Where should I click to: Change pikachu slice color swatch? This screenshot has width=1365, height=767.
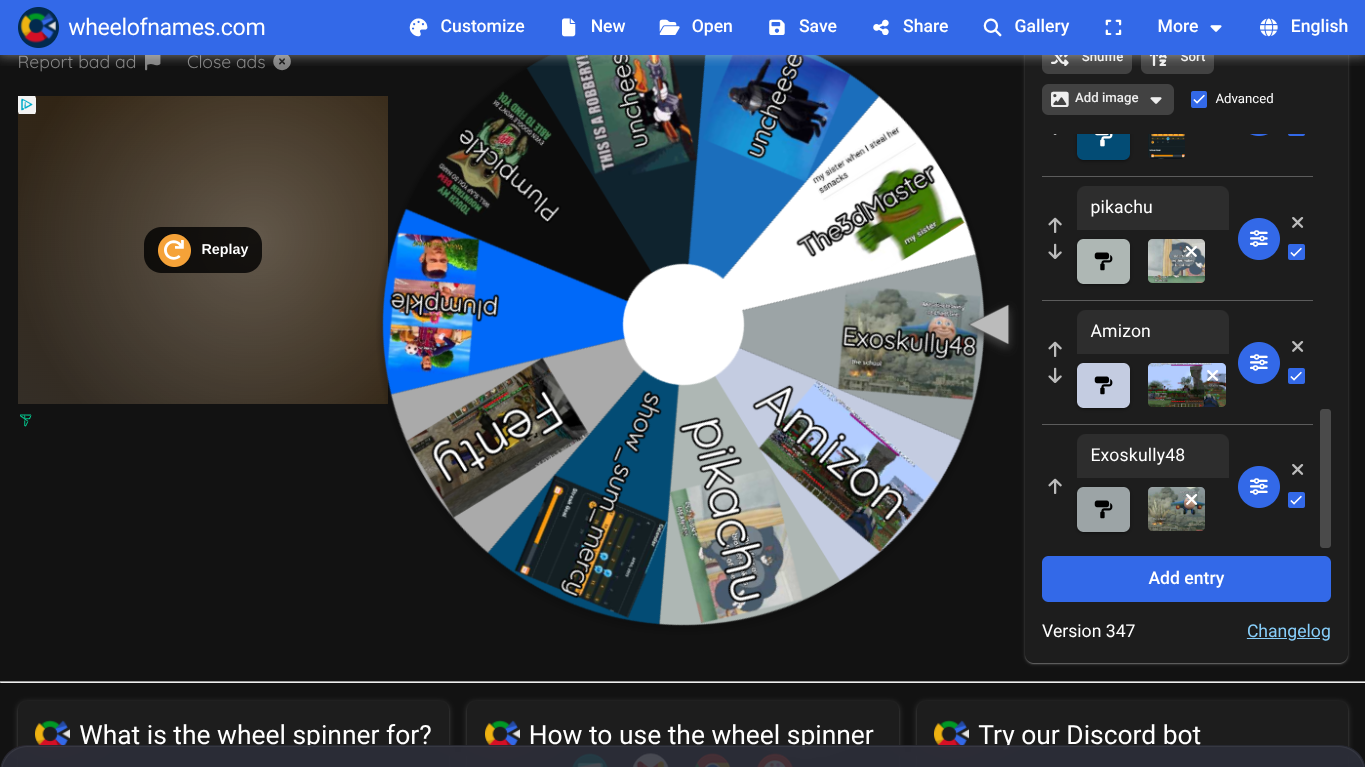tap(1104, 262)
